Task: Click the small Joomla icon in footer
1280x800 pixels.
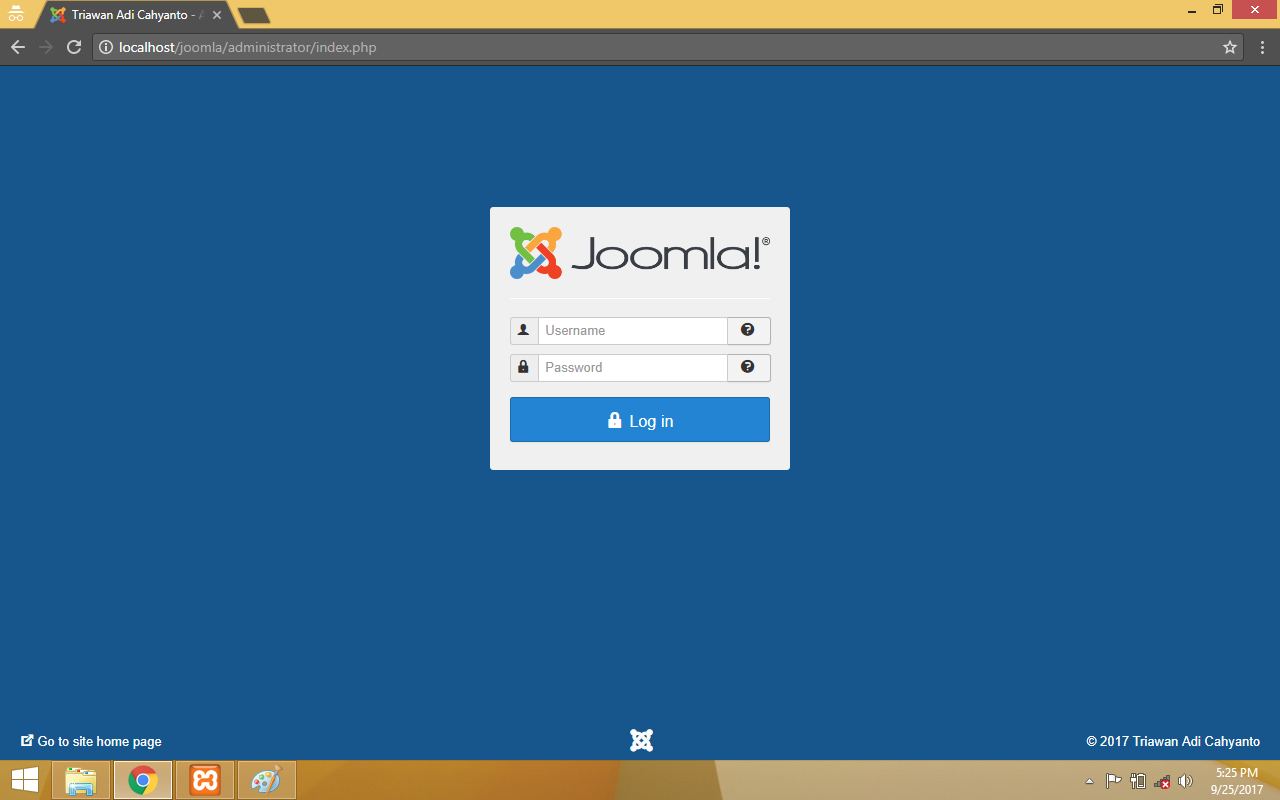Action: tap(641, 740)
